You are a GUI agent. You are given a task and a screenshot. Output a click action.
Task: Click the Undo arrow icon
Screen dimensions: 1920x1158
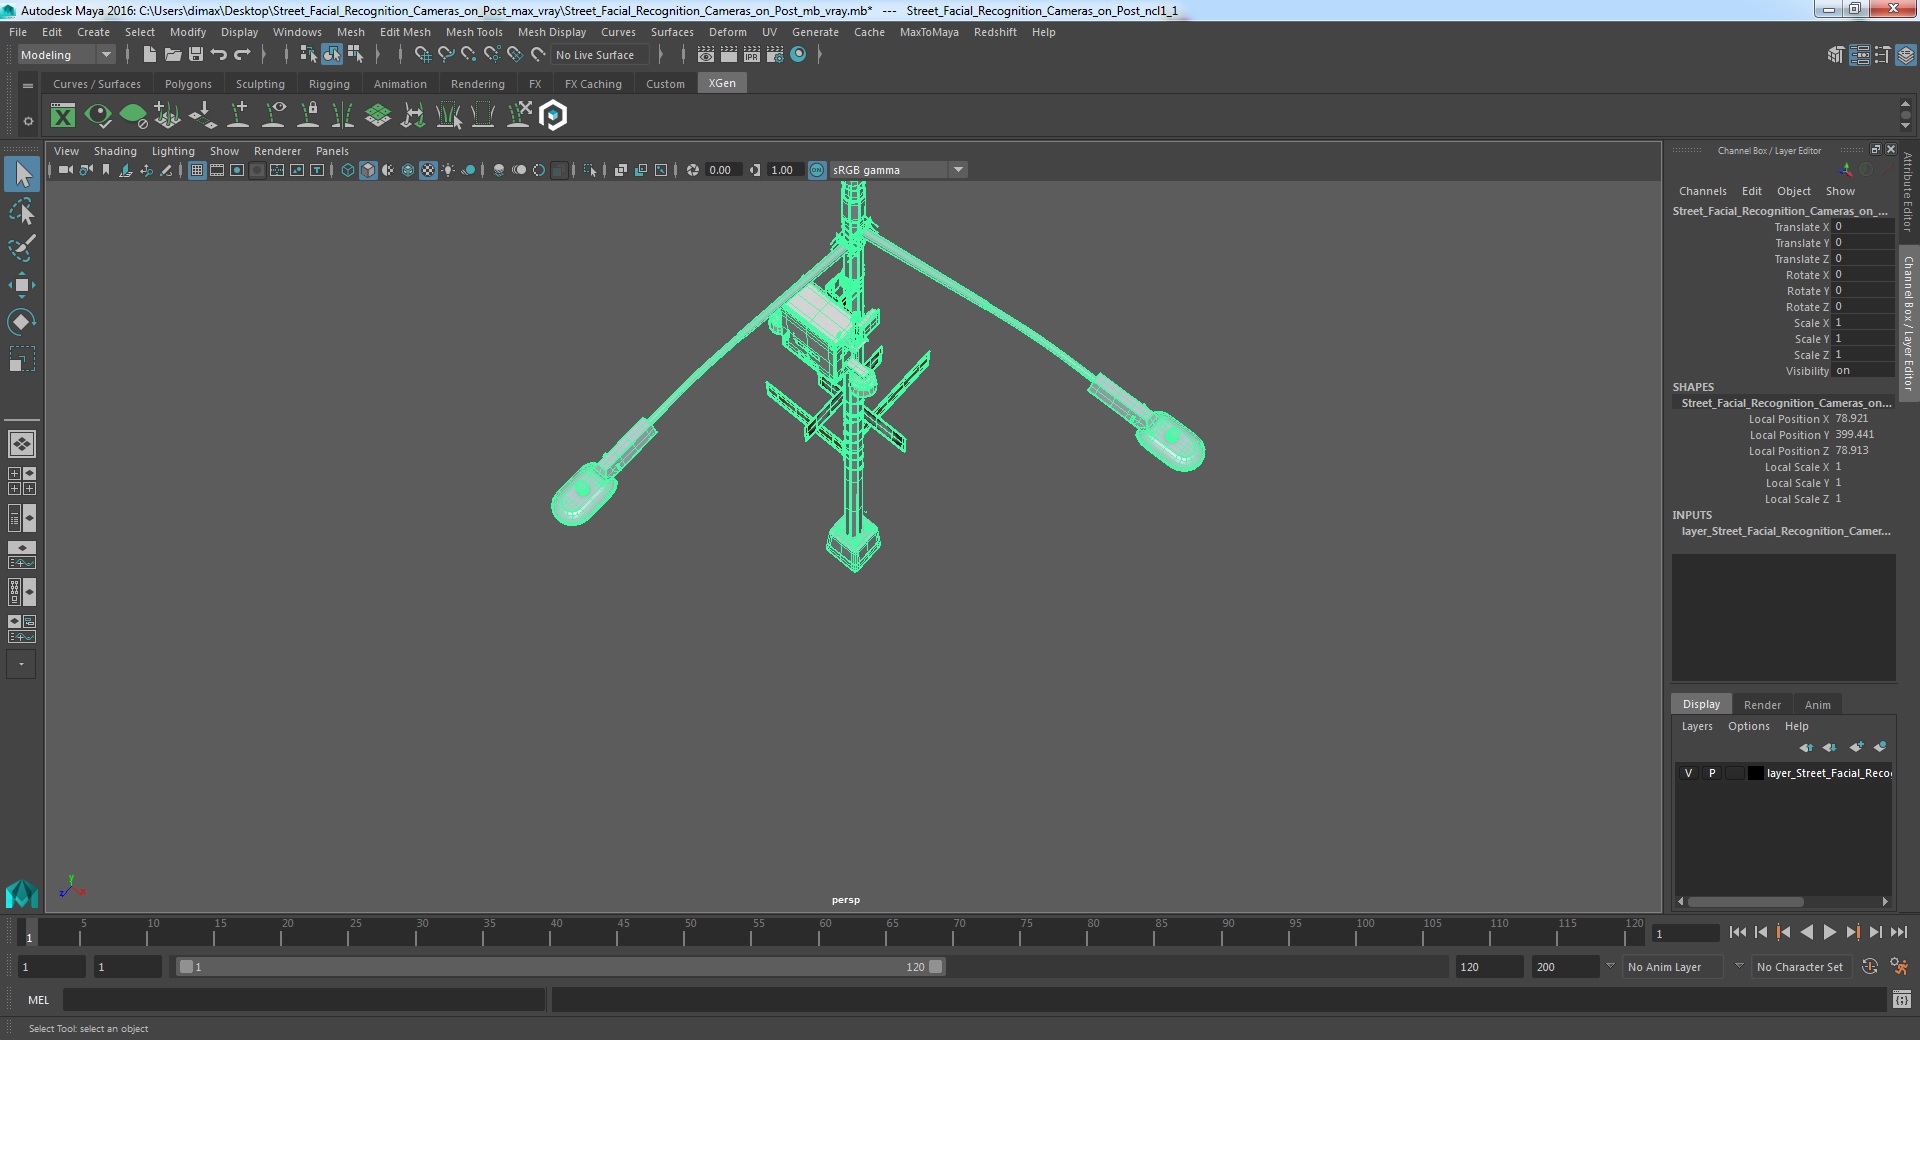[x=219, y=55]
